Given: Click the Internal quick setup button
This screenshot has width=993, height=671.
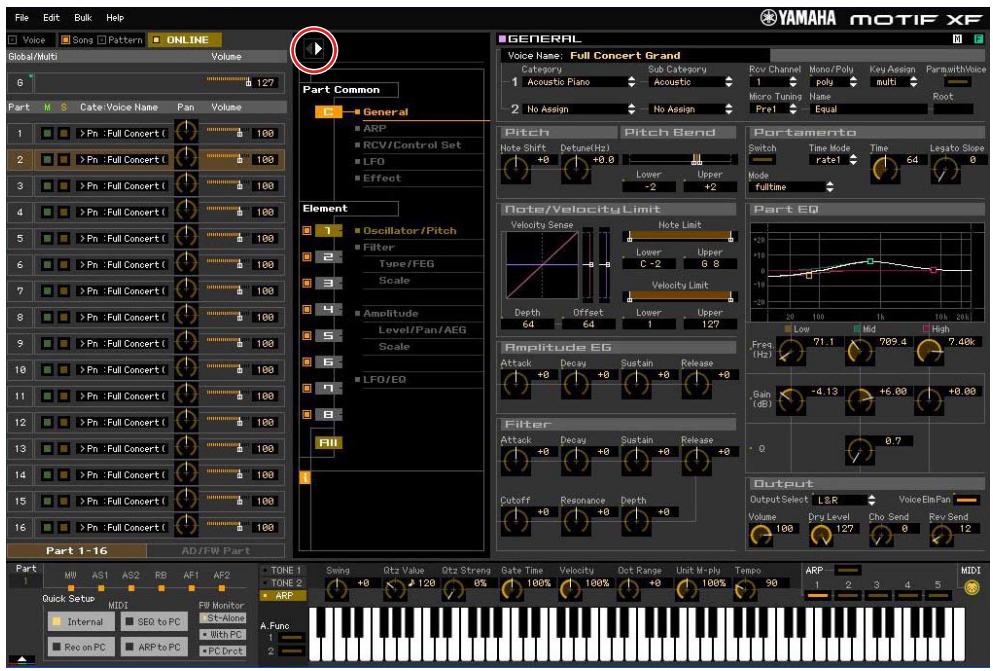Looking at the screenshot, I should 81,622.
